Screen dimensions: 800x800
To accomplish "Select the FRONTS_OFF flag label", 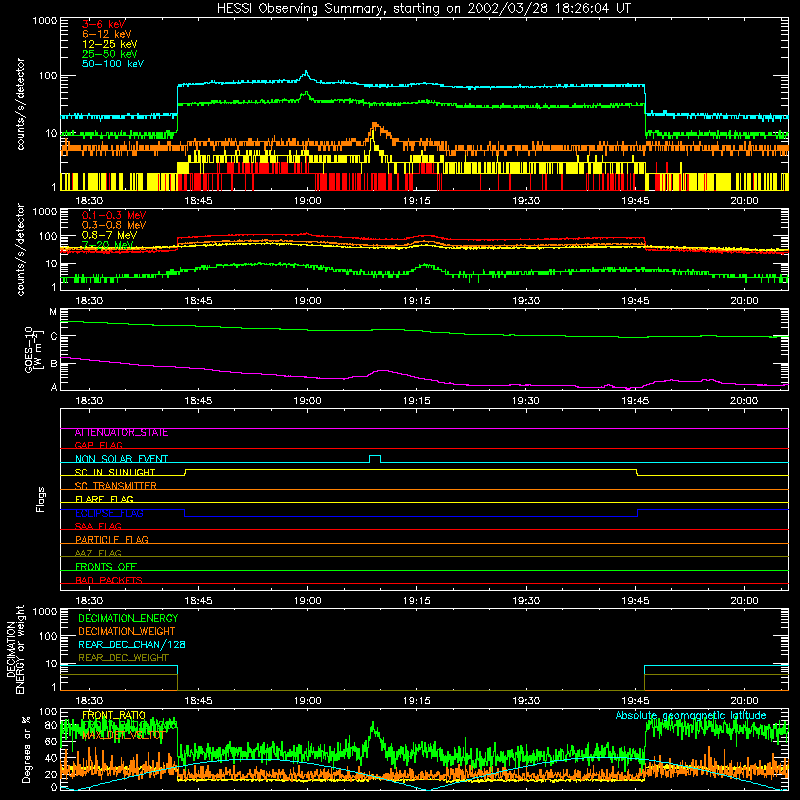I will (x=106, y=566).
